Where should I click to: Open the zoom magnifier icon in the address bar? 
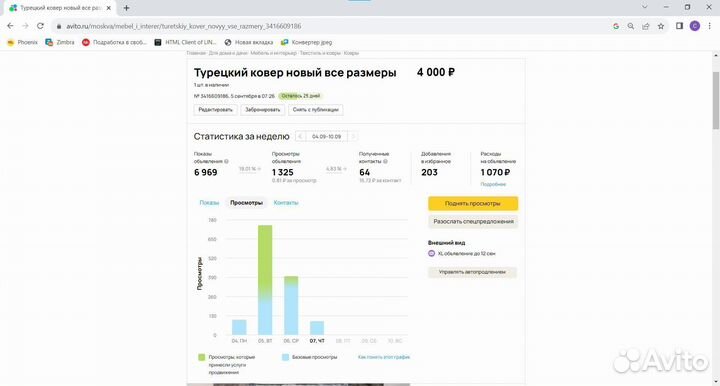coord(631,26)
